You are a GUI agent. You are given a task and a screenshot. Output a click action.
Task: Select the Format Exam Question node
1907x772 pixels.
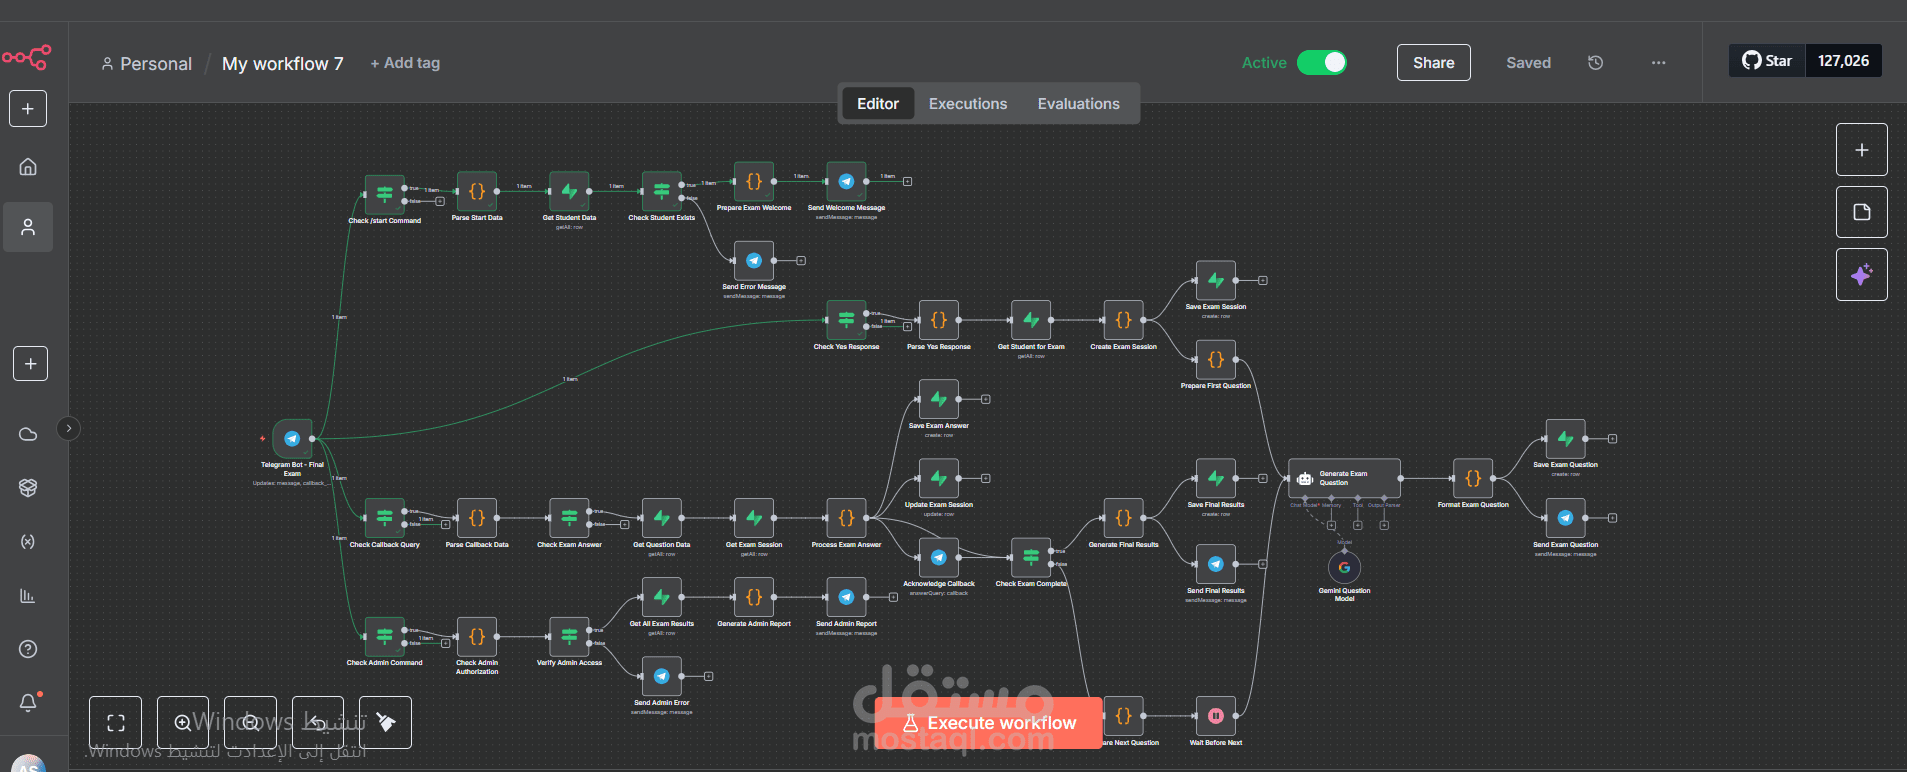1473,478
